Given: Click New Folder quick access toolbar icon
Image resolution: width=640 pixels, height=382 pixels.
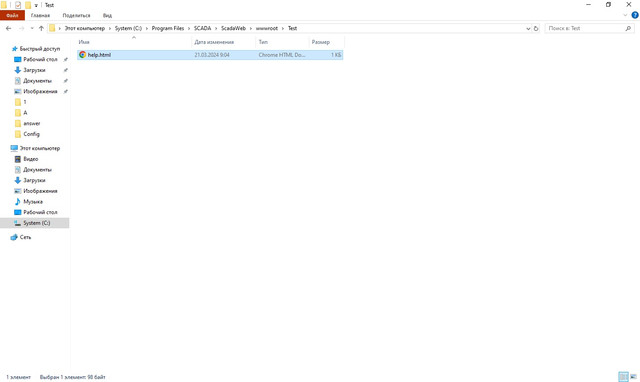Looking at the screenshot, I should [28, 5].
